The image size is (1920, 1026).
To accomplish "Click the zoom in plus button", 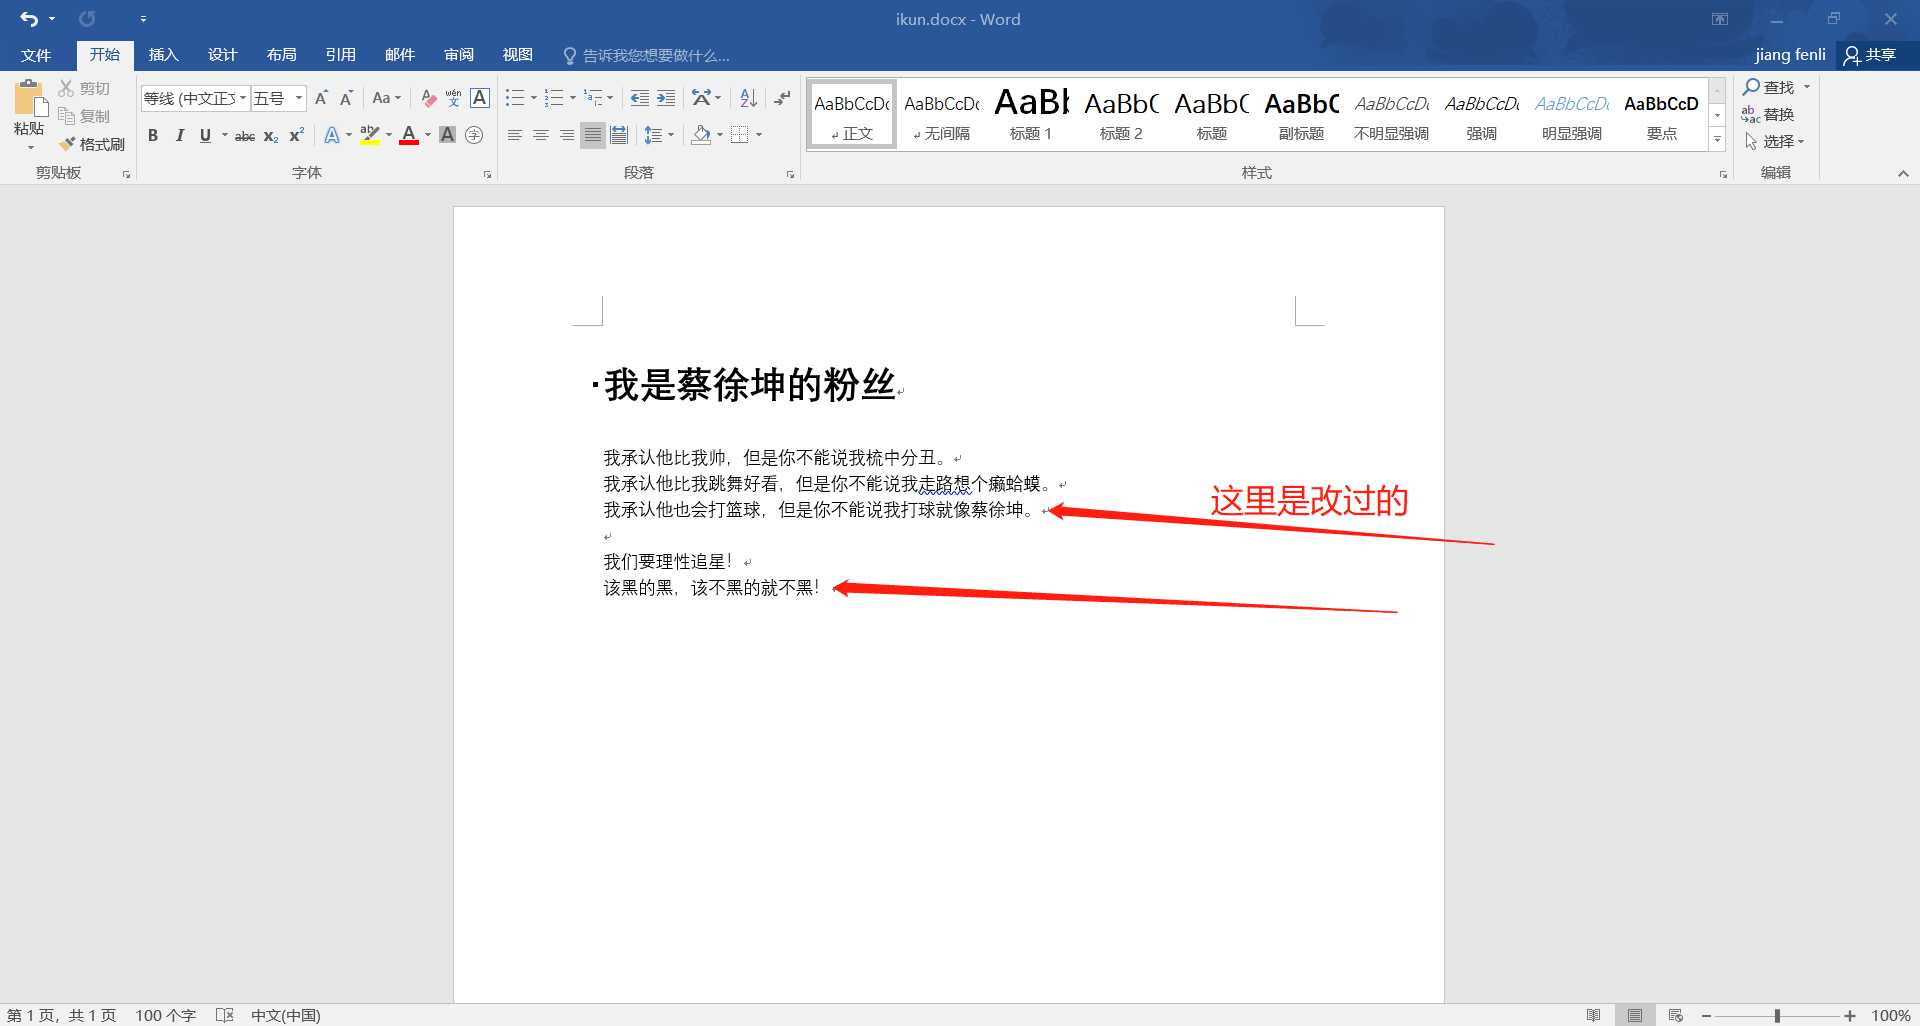I will pos(1850,1015).
